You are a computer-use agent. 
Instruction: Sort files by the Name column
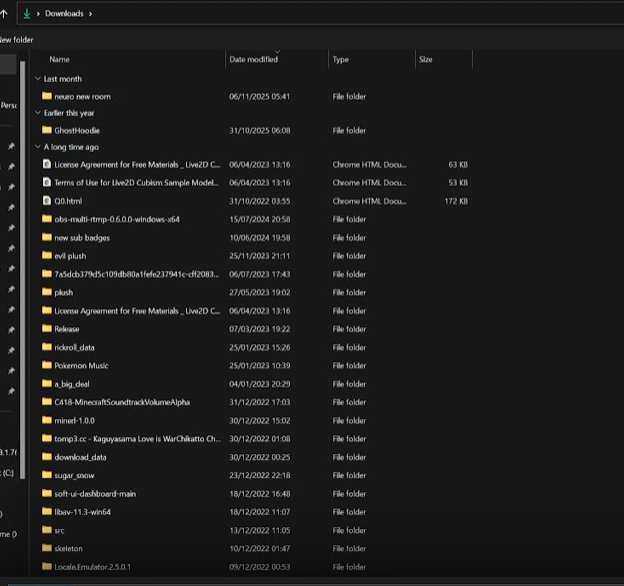pyautogui.click(x=60, y=60)
